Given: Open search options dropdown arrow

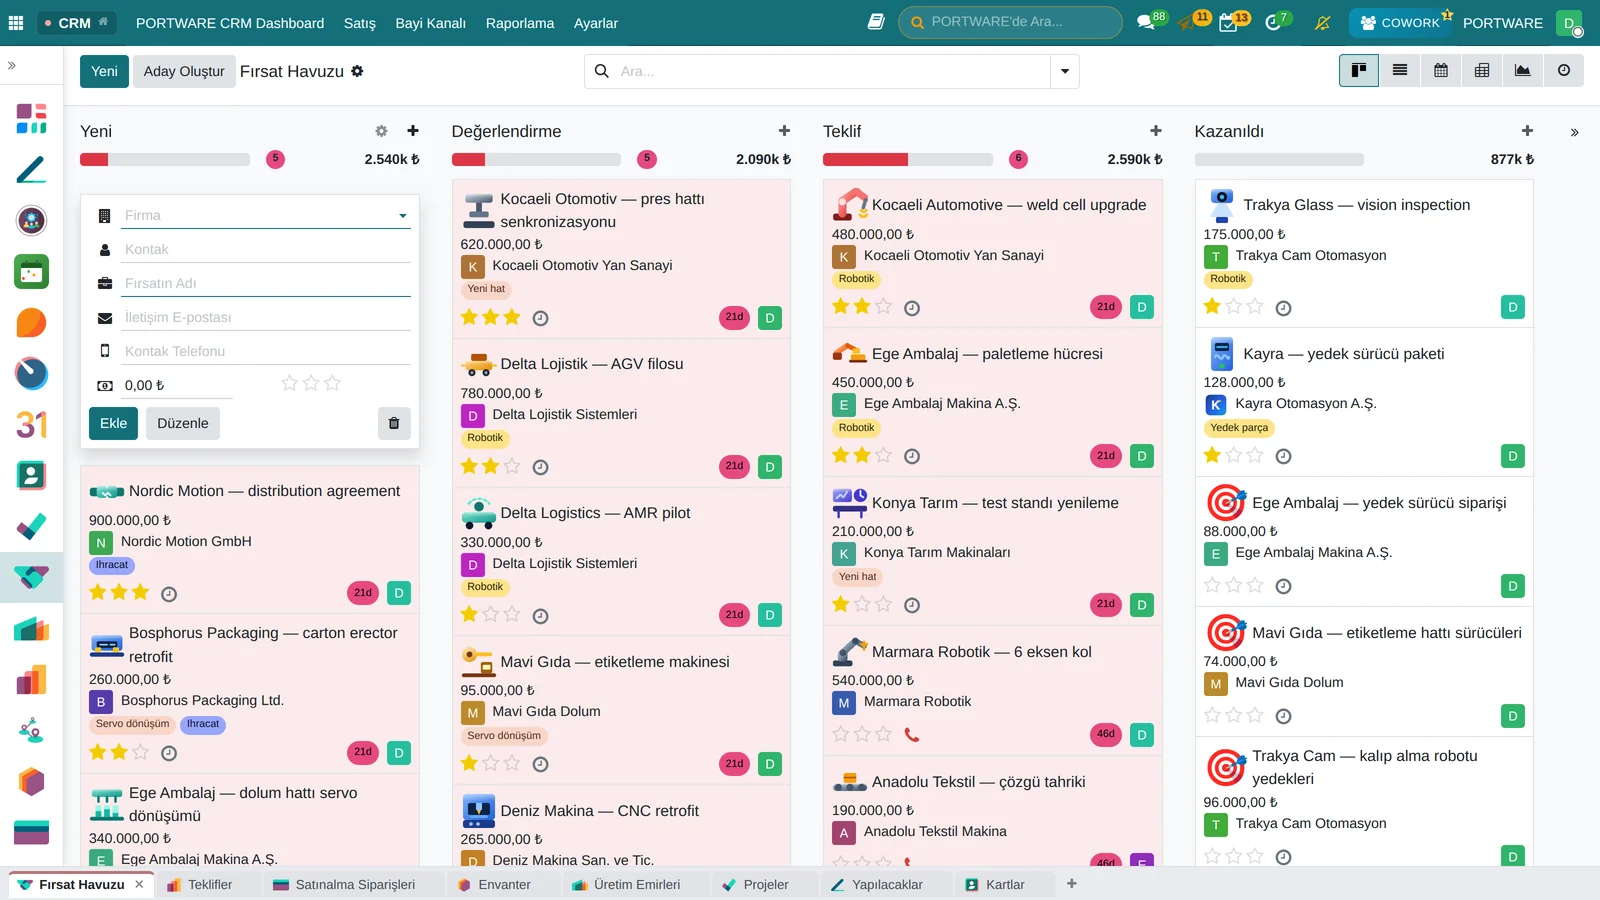Looking at the screenshot, I should point(1065,71).
